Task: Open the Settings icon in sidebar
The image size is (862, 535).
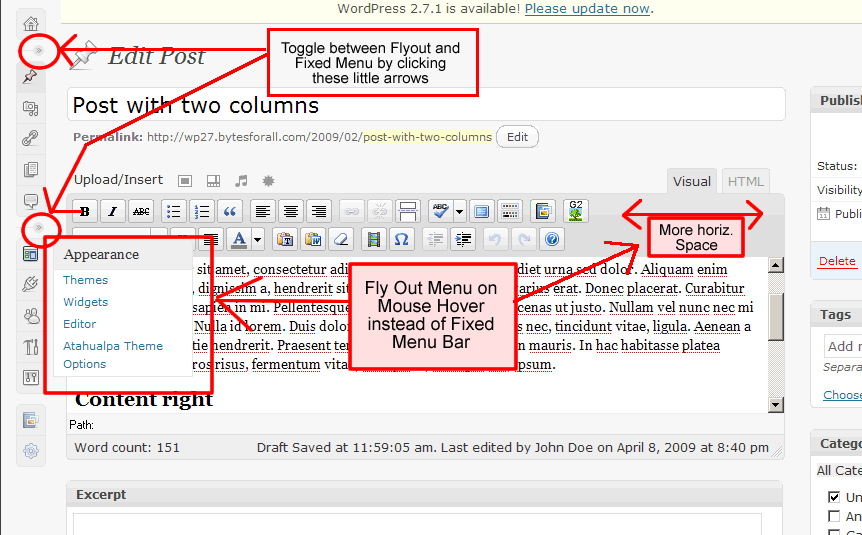Action: 31,378
